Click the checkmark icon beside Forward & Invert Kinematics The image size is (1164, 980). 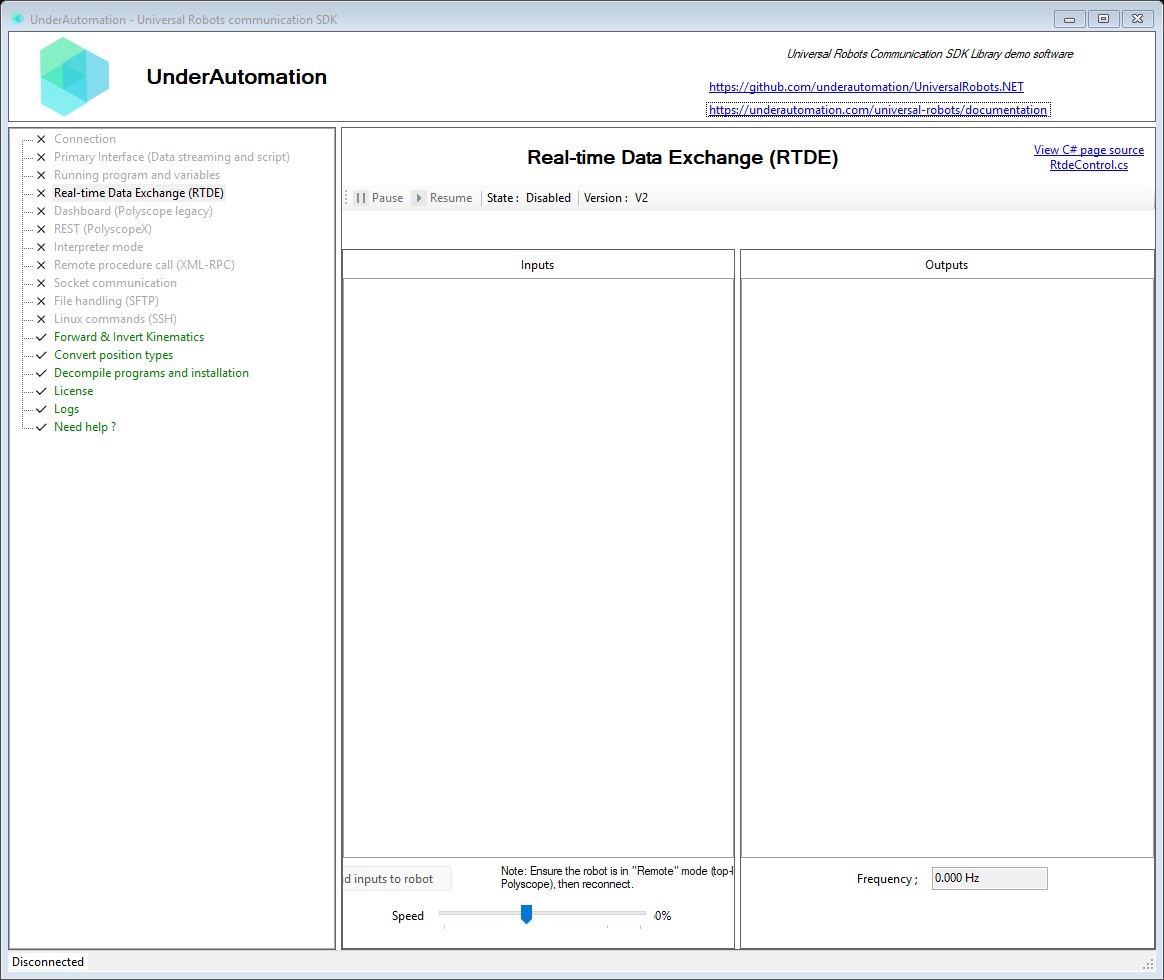tap(42, 337)
